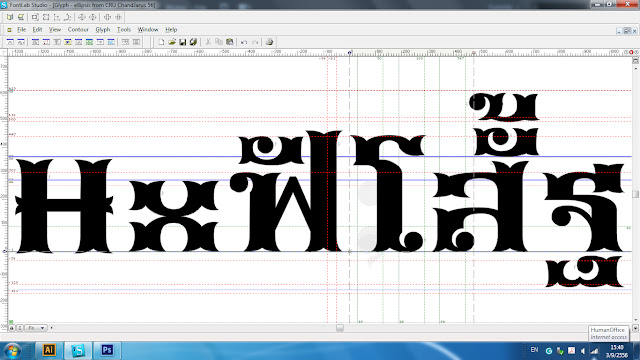Open Adobe Illustrator from the taskbar
The width and height of the screenshot is (640, 360).
49,350
